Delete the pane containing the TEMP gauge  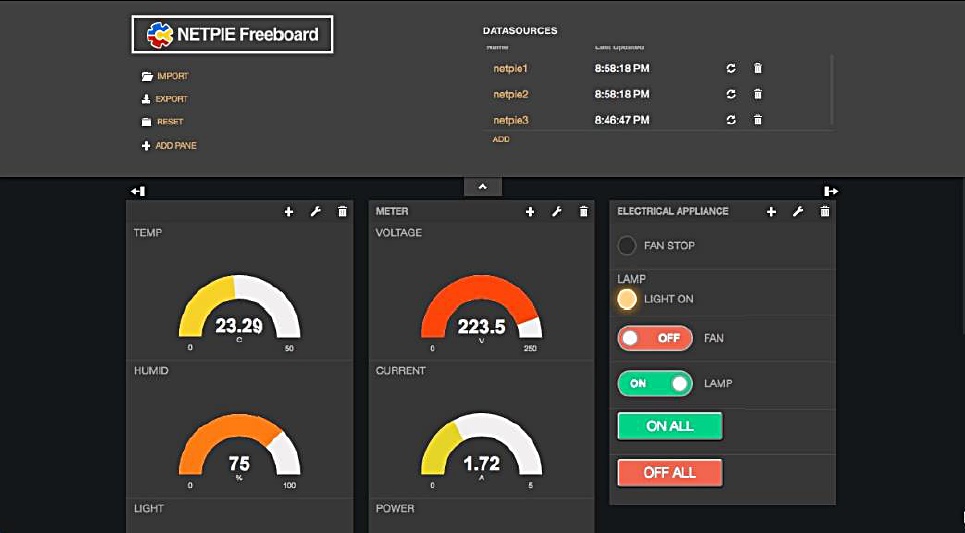[x=342, y=212]
